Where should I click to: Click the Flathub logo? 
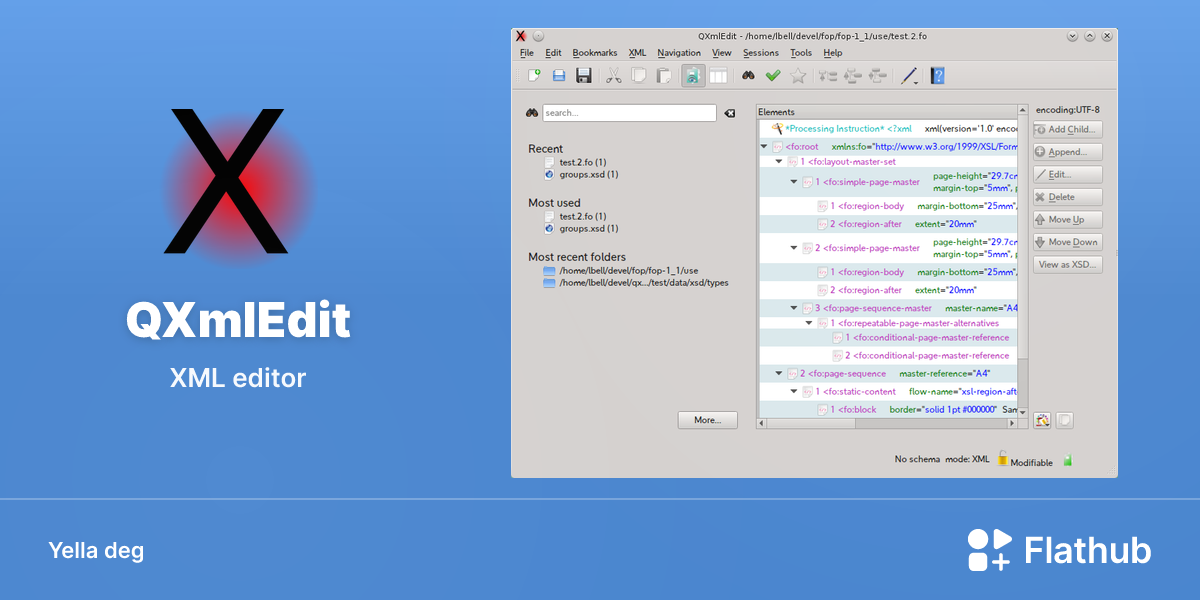[1059, 550]
